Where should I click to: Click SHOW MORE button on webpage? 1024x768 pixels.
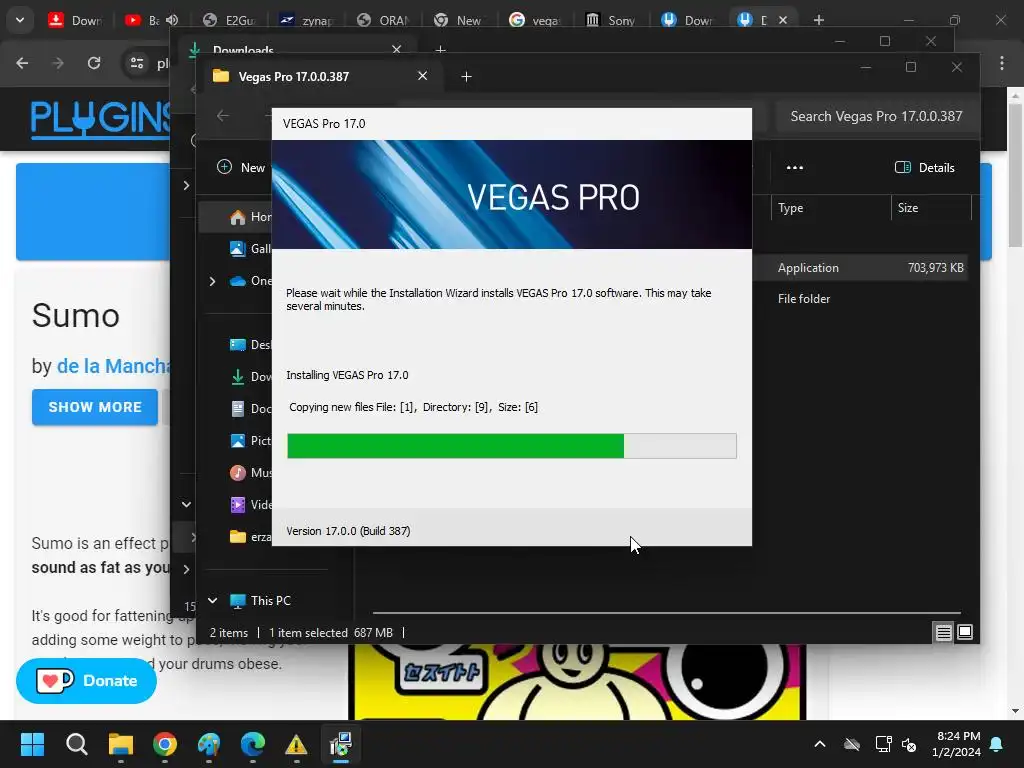click(95, 408)
